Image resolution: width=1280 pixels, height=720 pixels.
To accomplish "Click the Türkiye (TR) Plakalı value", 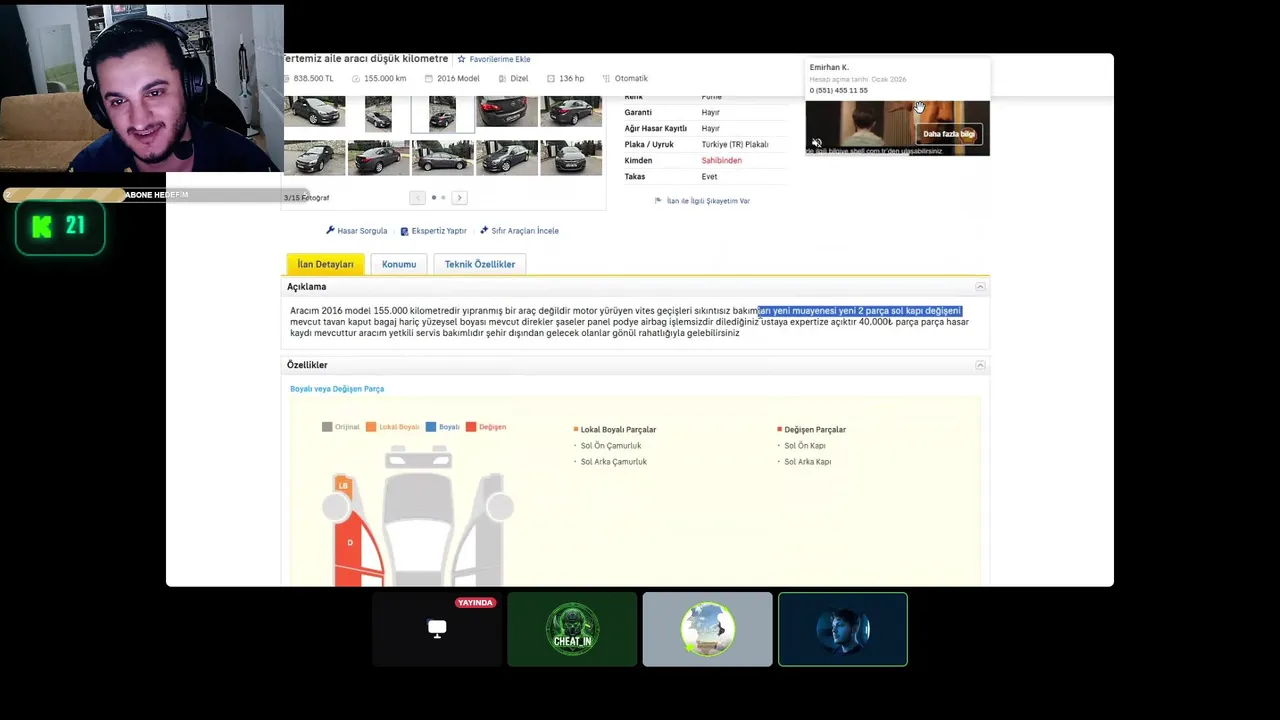I will pyautogui.click(x=735, y=144).
